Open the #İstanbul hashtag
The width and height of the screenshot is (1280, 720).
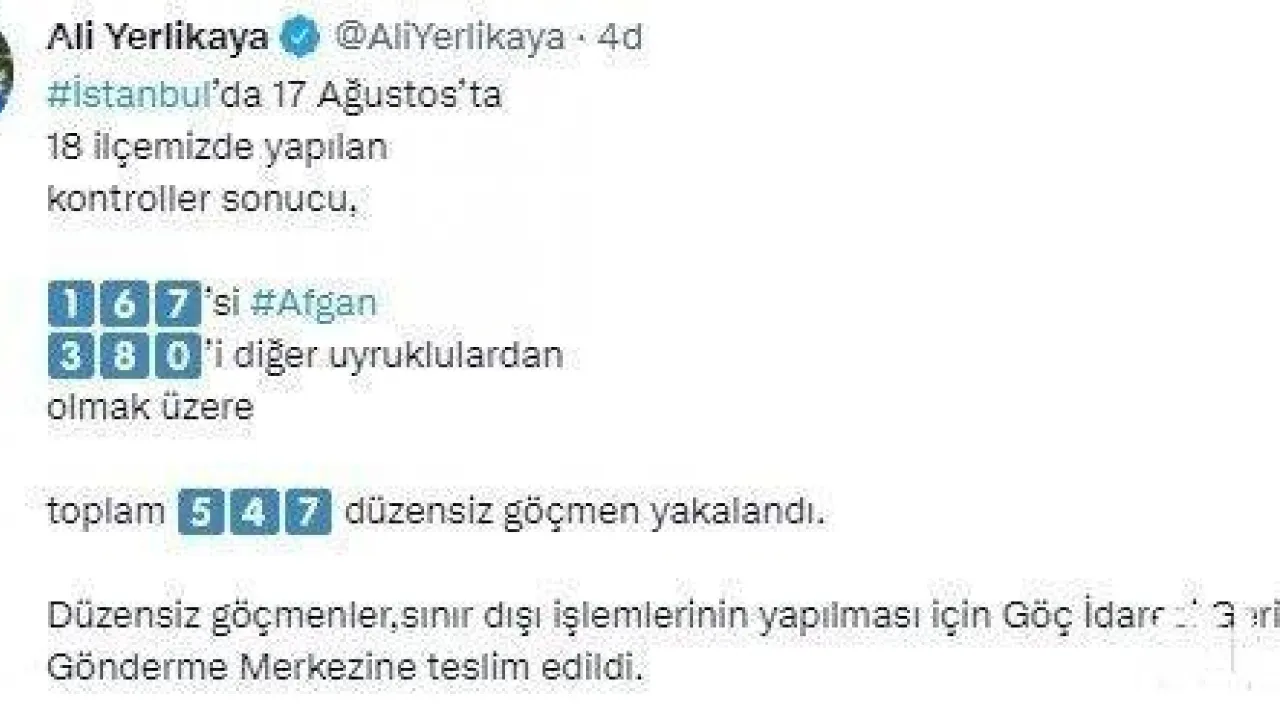[128, 95]
